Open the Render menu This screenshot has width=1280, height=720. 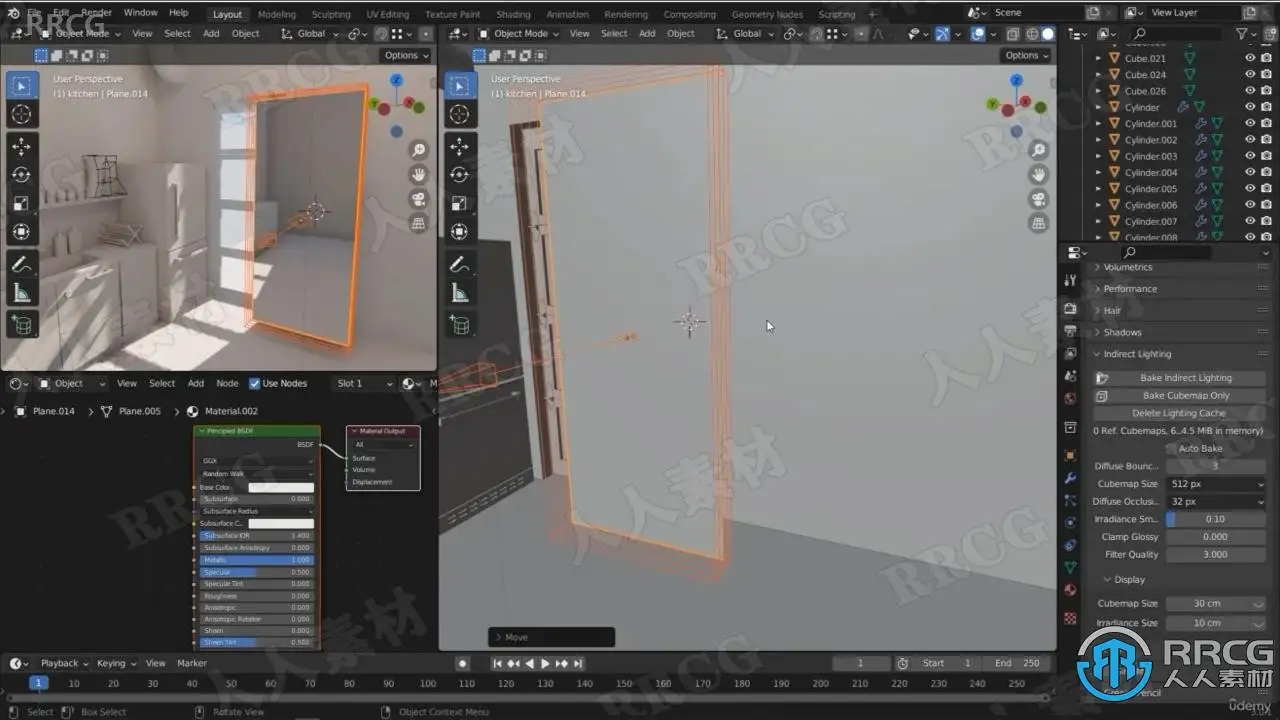coord(96,13)
